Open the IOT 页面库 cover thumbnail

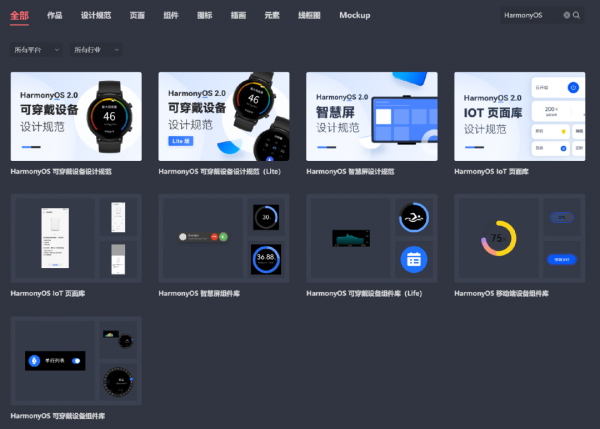pyautogui.click(x=519, y=116)
